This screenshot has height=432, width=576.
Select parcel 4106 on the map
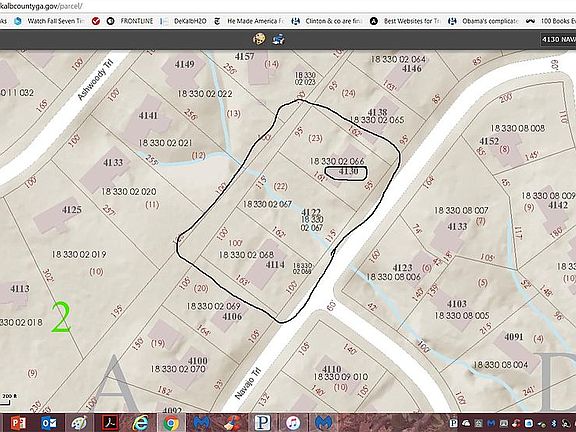click(232, 316)
